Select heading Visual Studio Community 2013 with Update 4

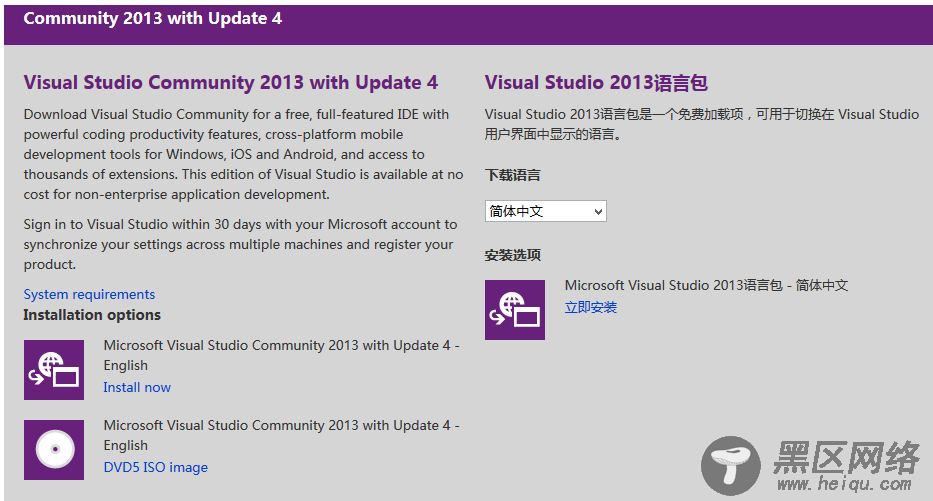231,82
